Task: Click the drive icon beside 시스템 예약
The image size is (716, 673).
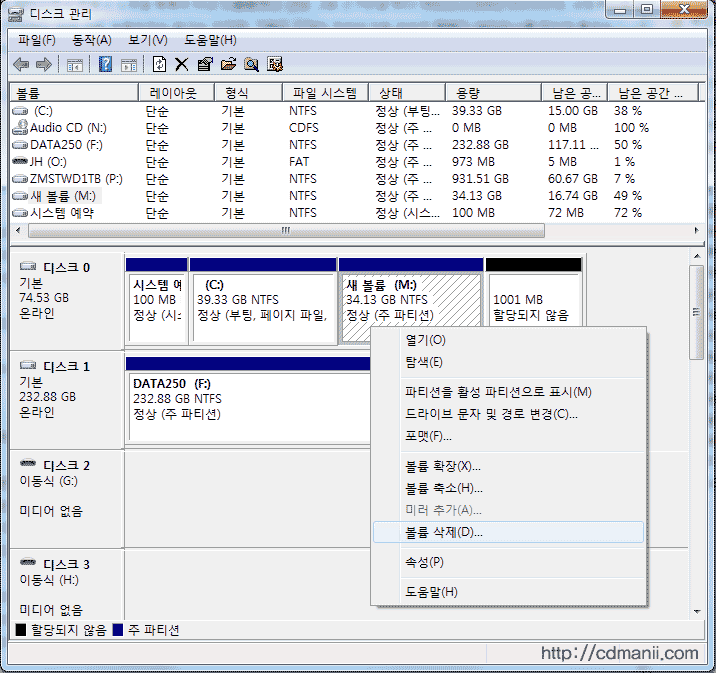Action: 20,213
